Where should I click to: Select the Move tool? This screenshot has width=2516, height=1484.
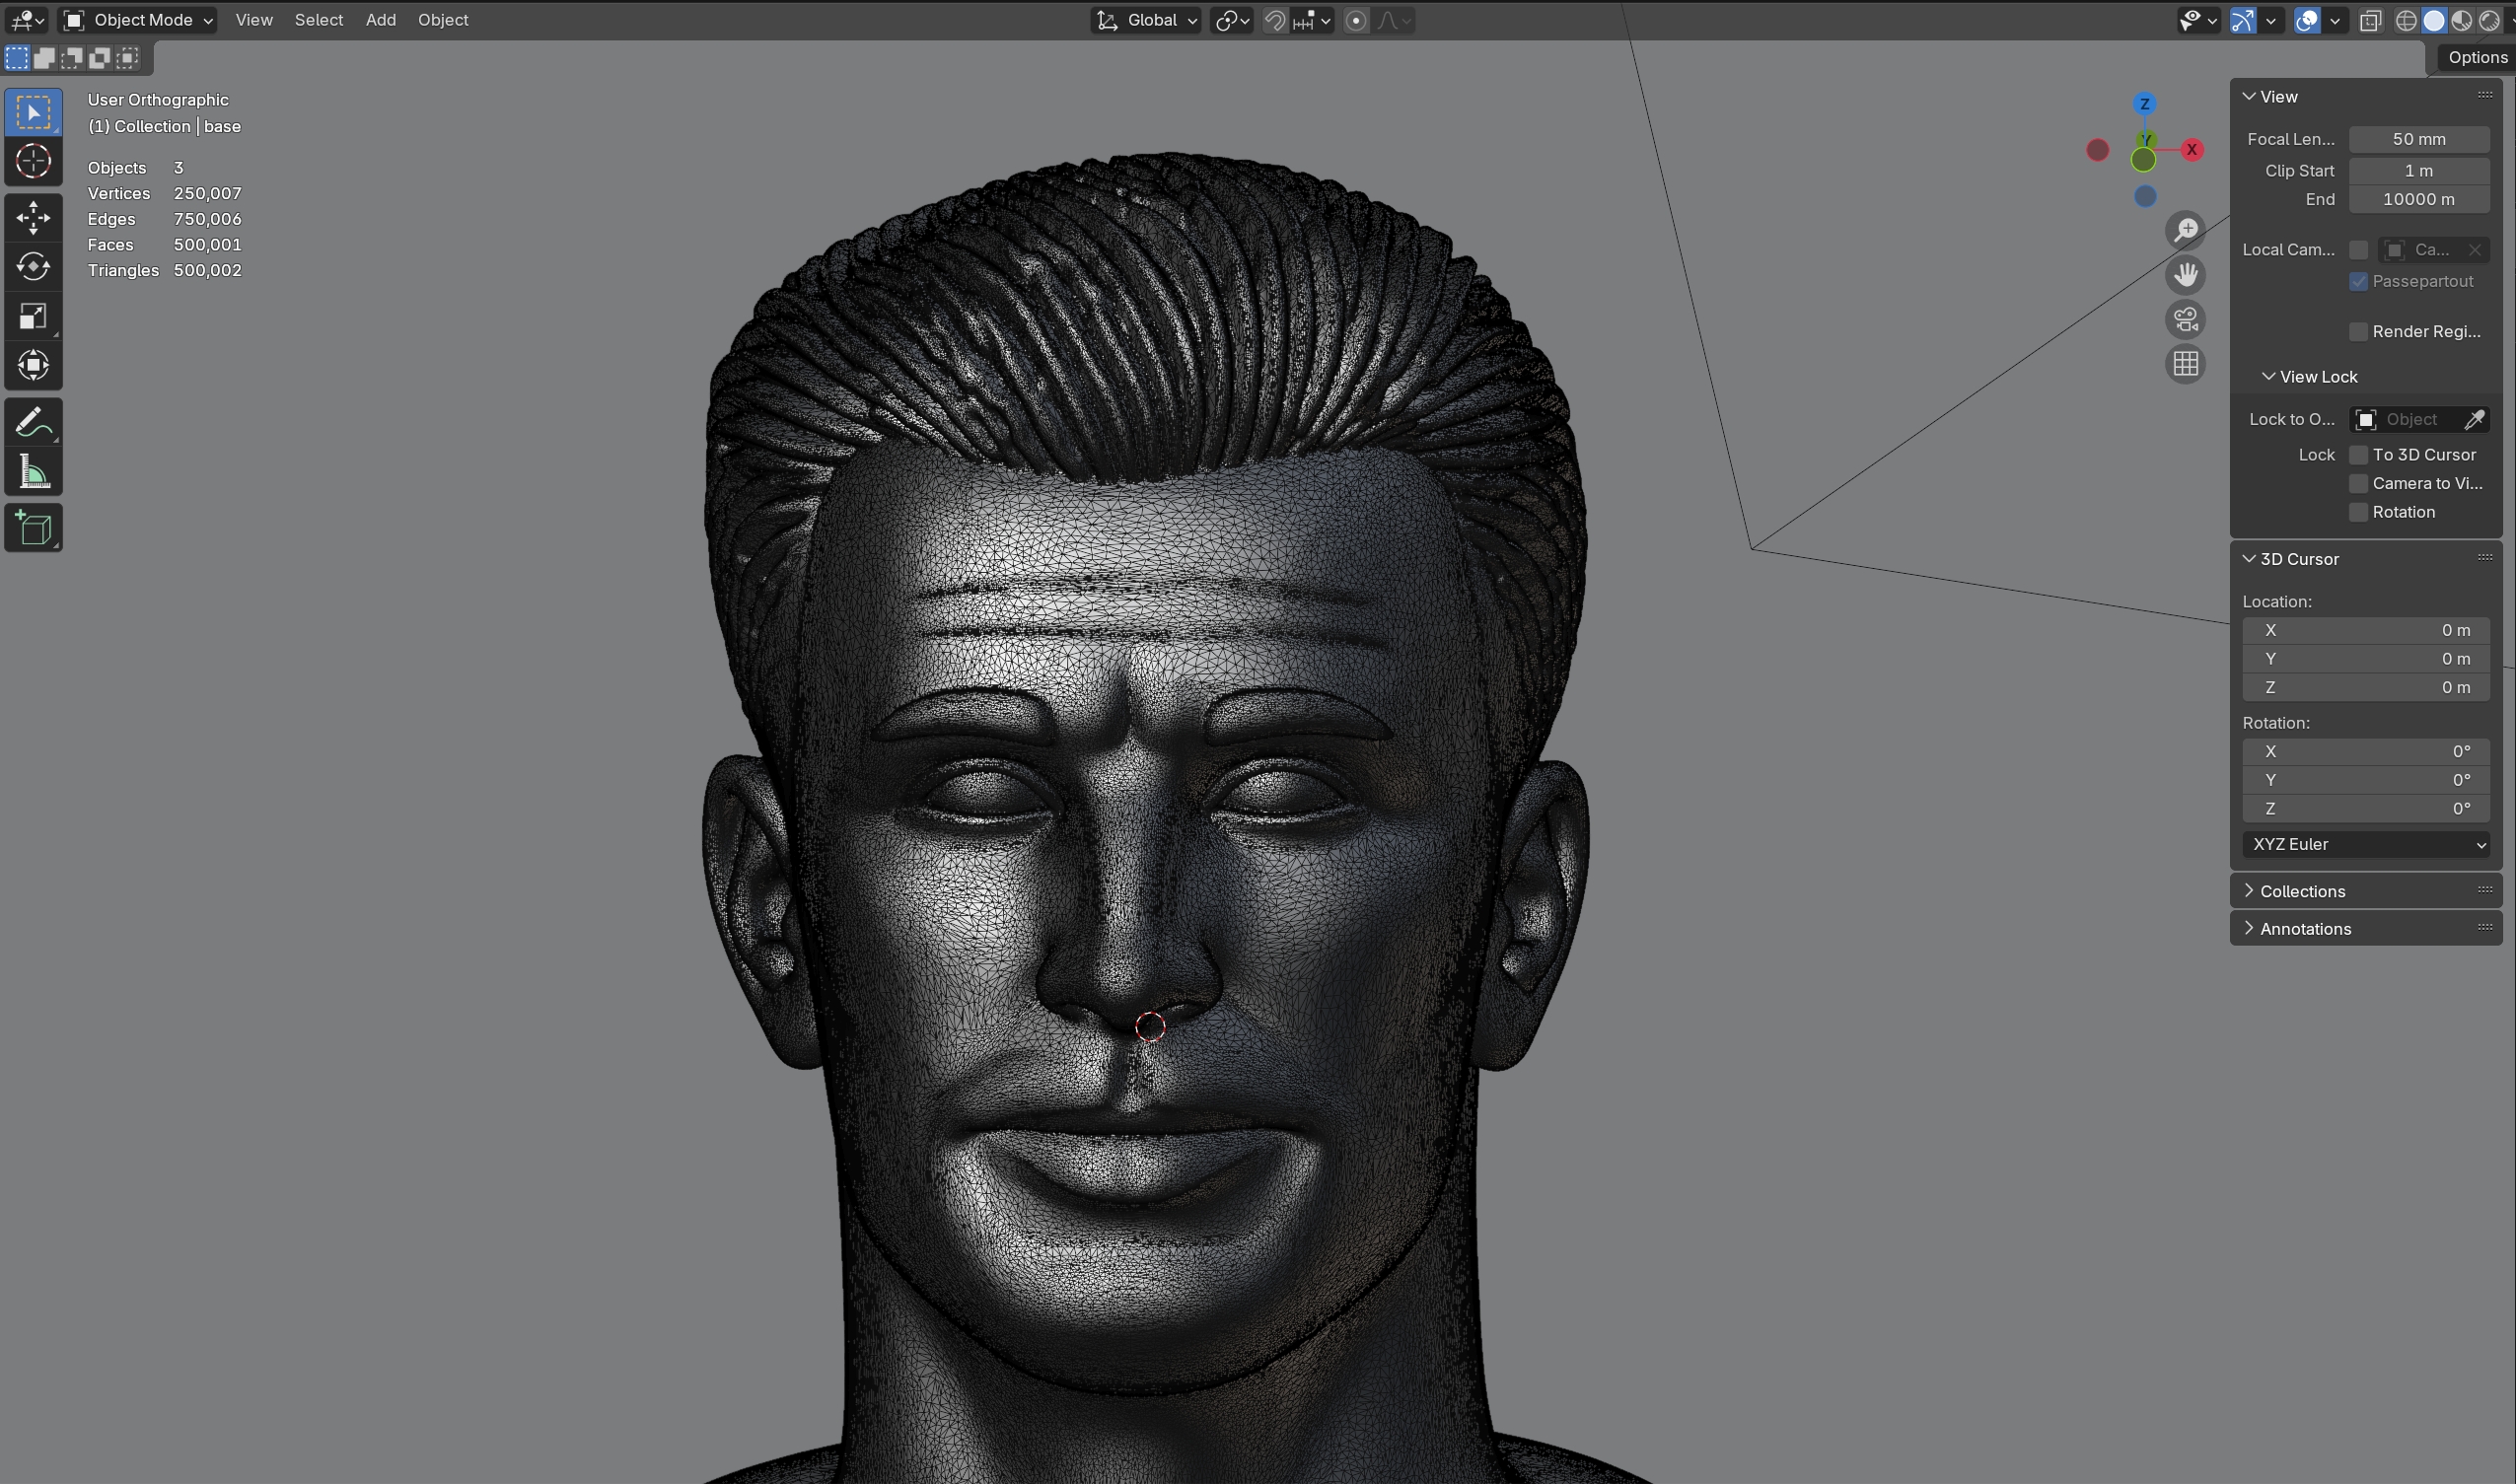(33, 217)
